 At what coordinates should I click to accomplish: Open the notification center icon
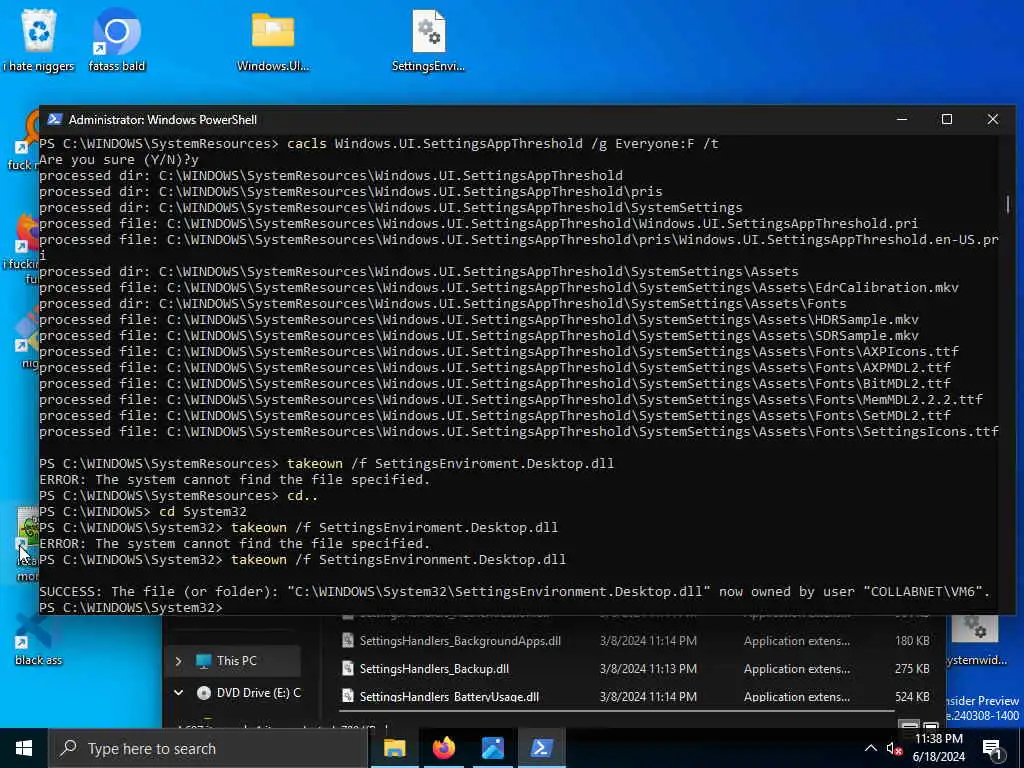coord(992,749)
